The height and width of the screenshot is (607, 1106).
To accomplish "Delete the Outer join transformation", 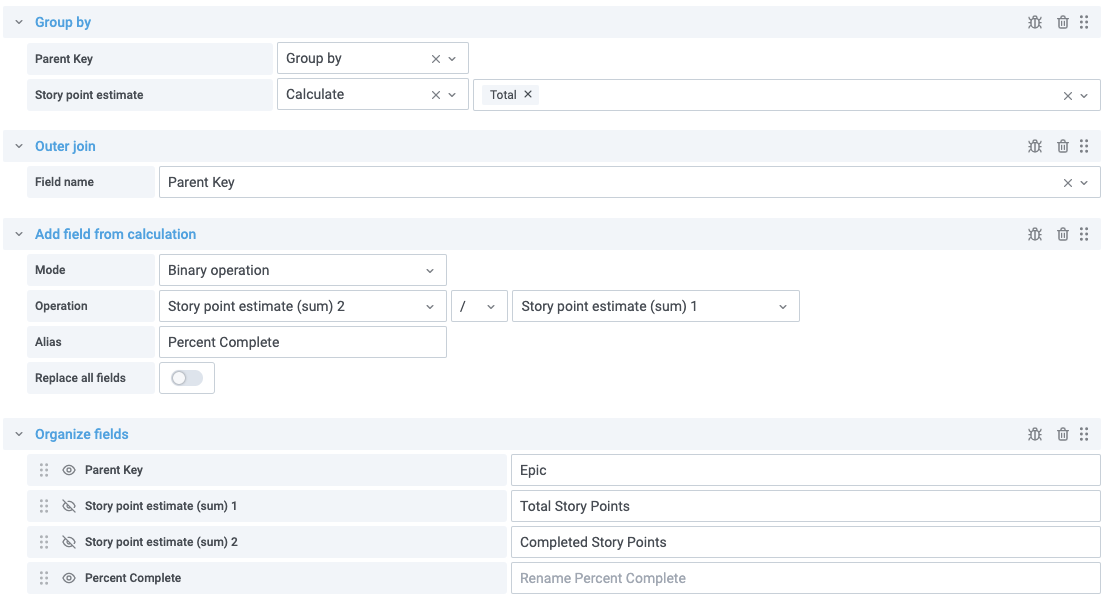I will (1063, 145).
